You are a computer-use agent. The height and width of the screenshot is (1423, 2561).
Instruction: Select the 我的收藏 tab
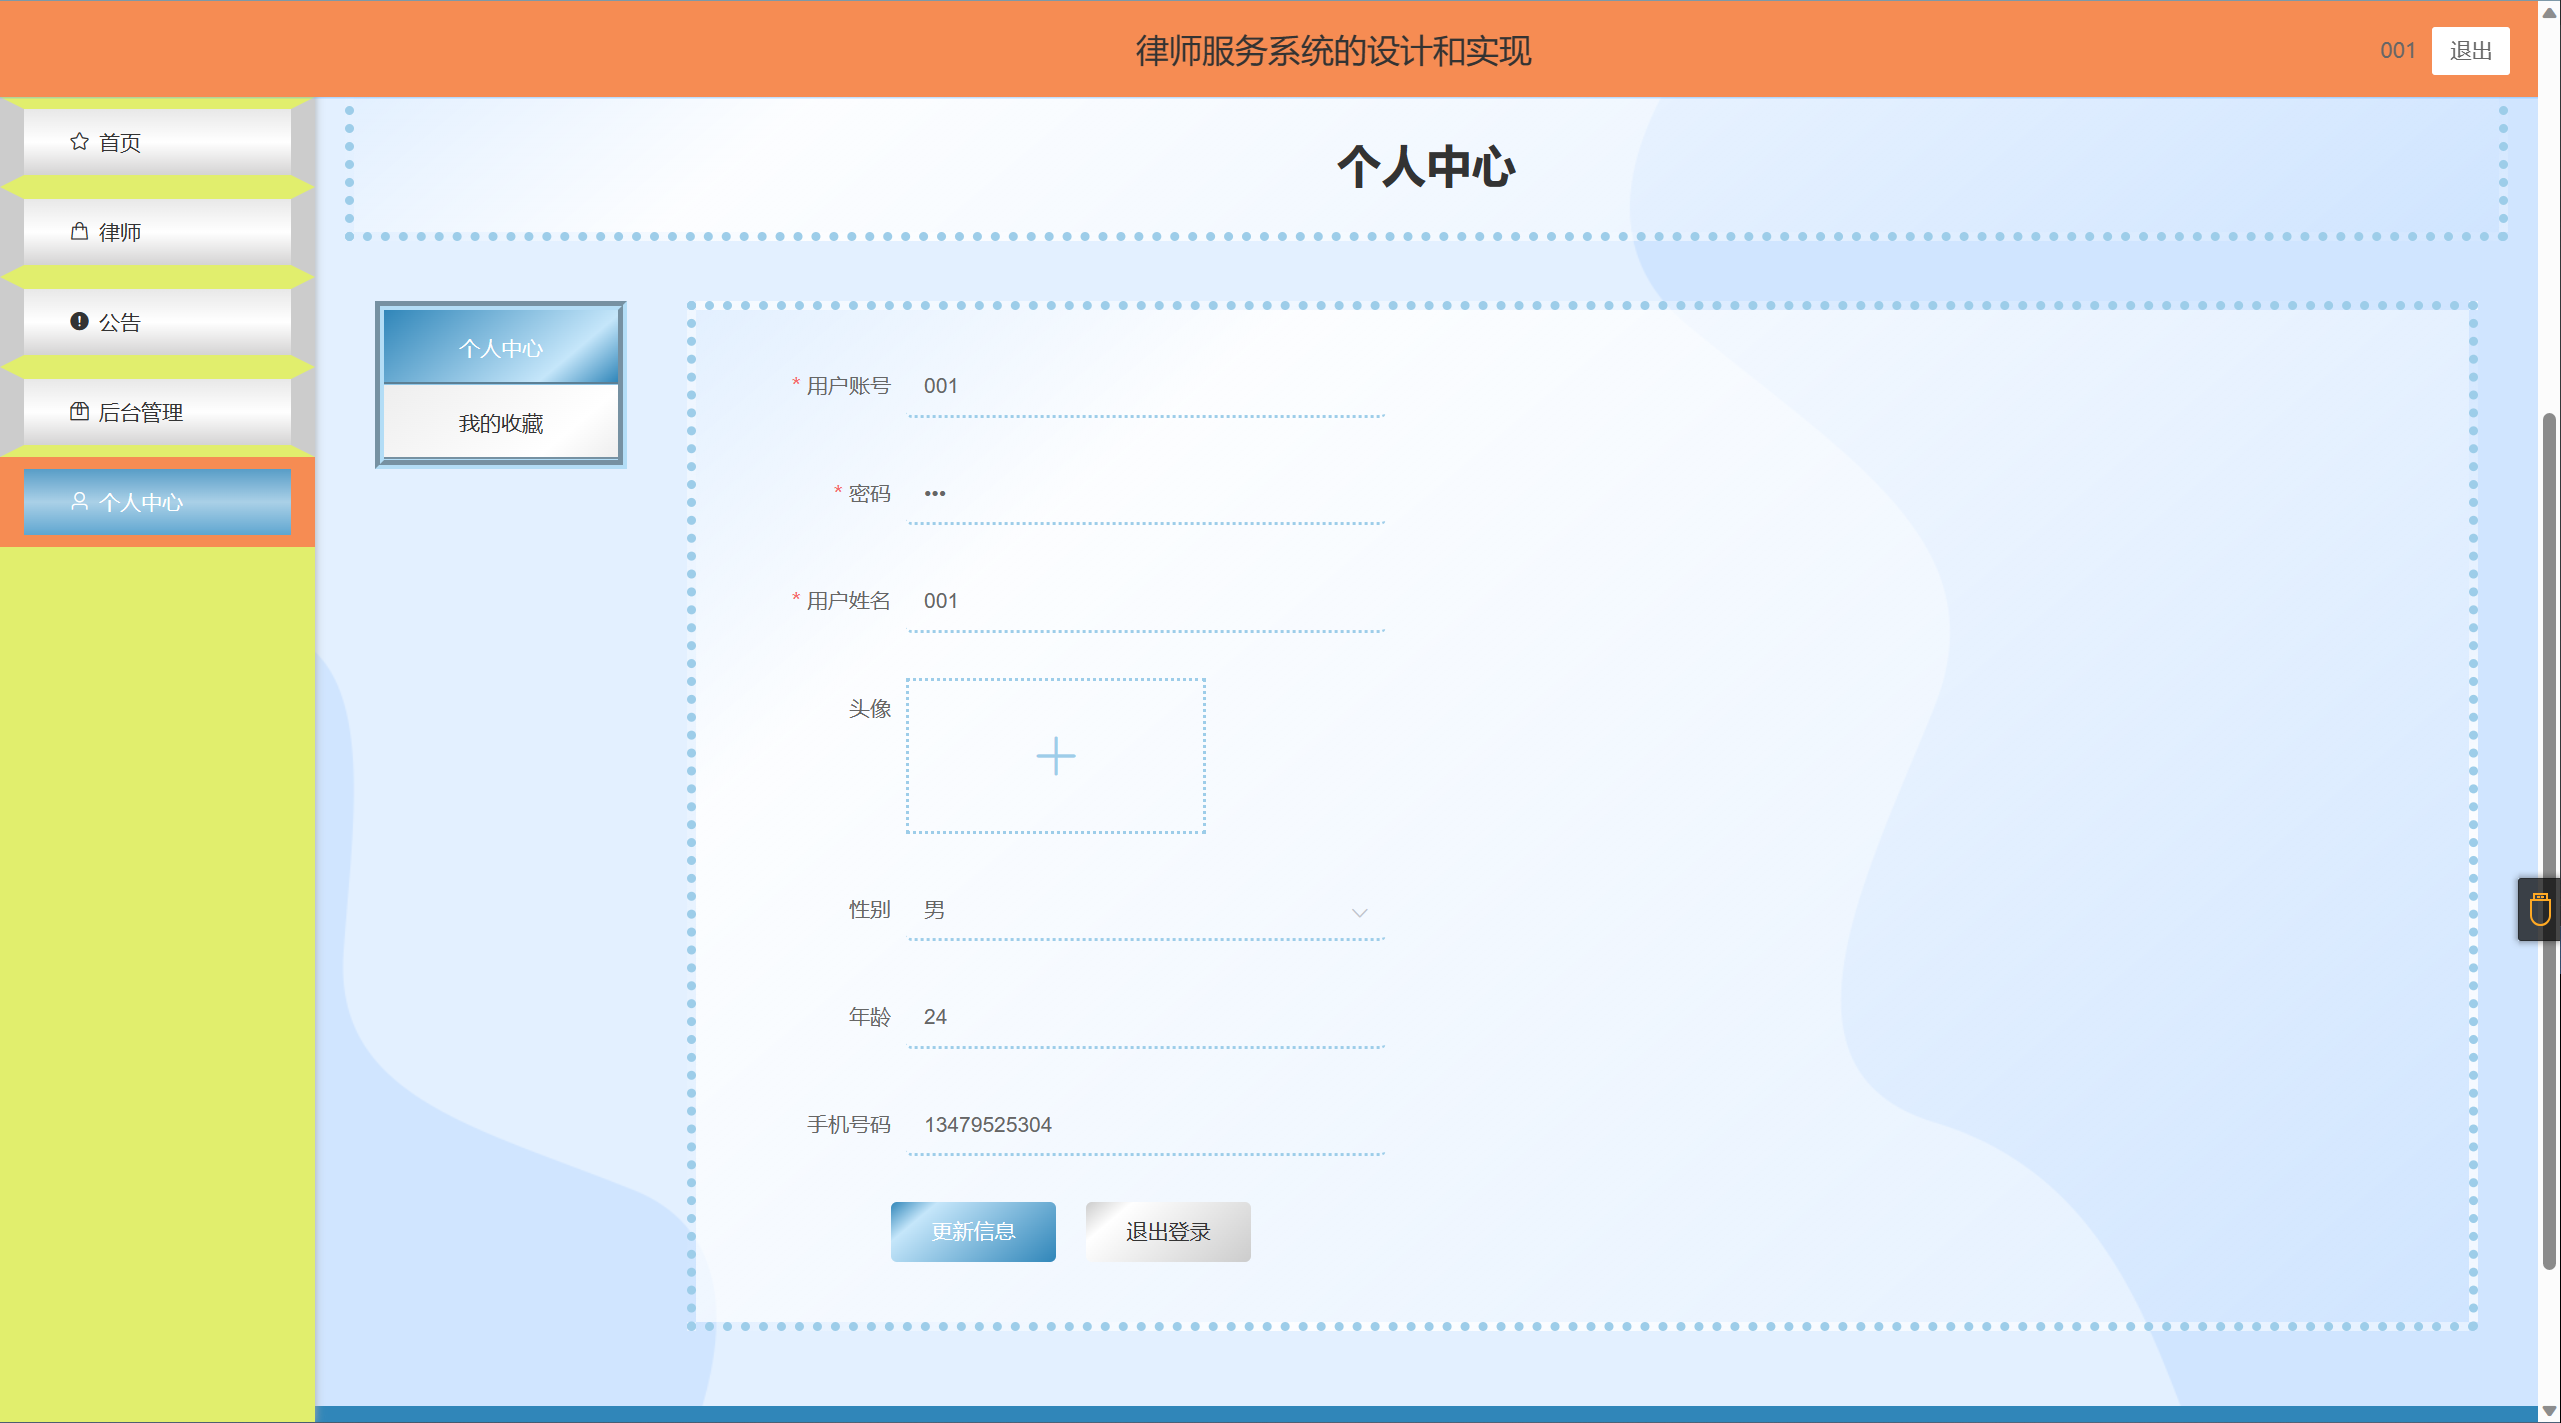point(500,424)
